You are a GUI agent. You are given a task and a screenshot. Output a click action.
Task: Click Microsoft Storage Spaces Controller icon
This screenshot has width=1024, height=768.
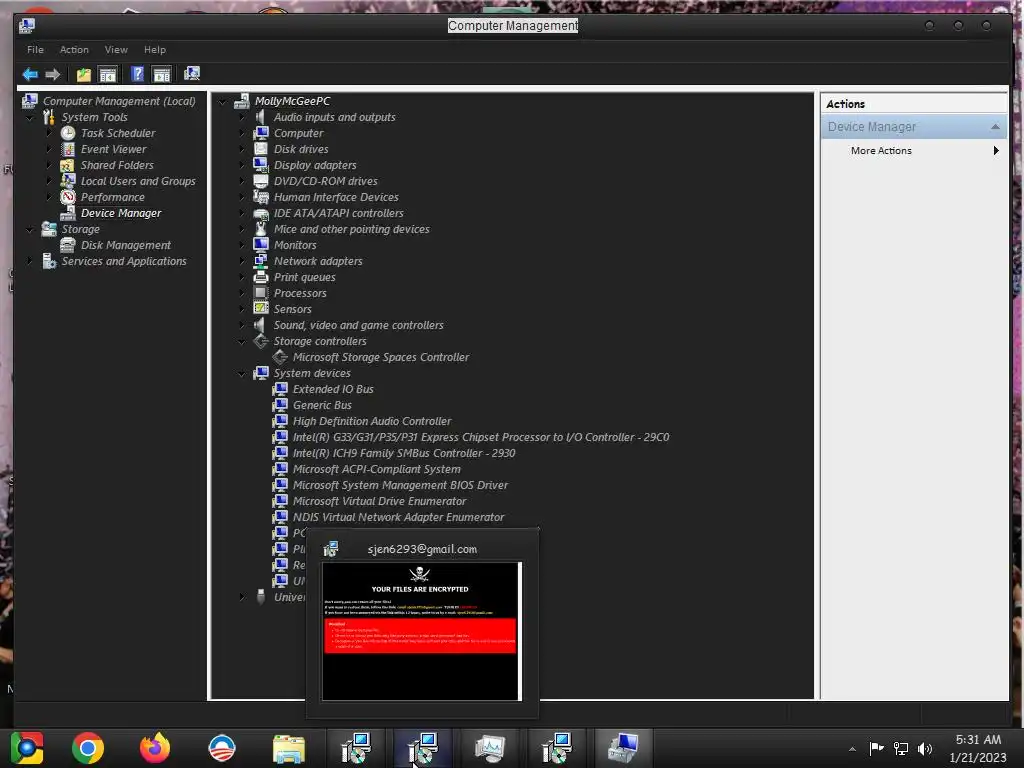(280, 357)
